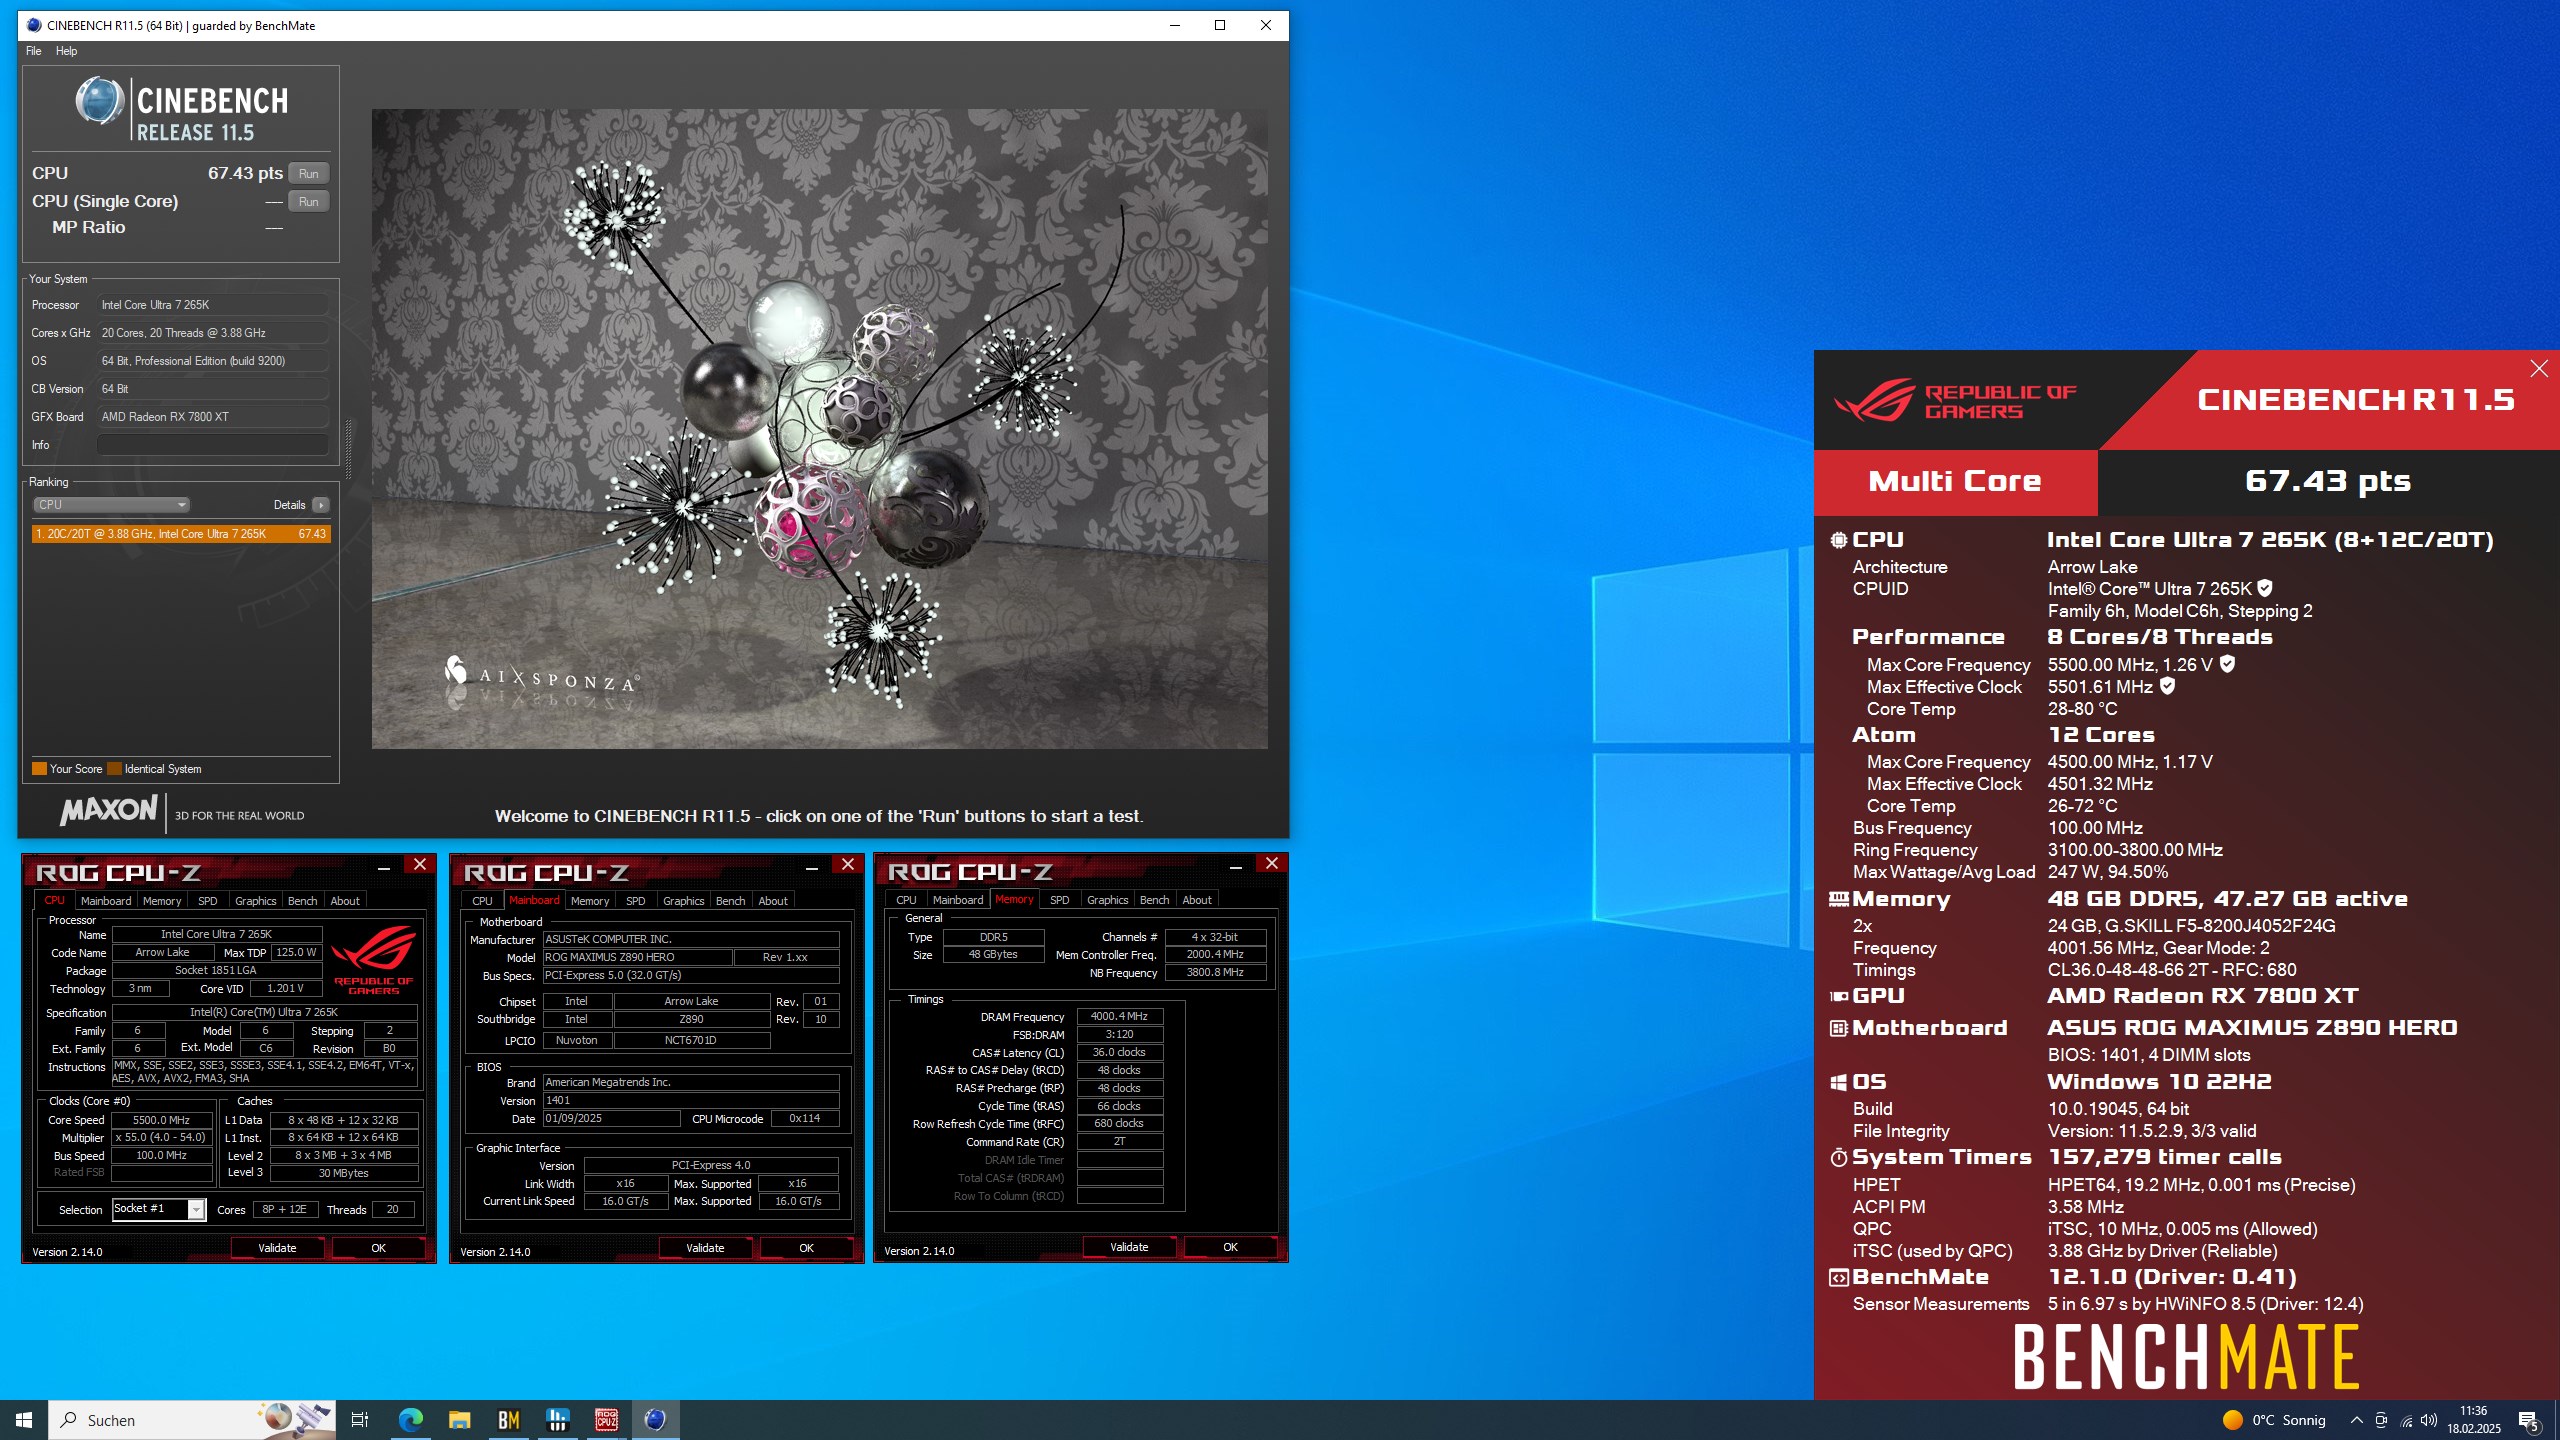Switch to Memory tab in first CPU-Z window
The height and width of the screenshot is (1440, 2560).
coord(162,900)
